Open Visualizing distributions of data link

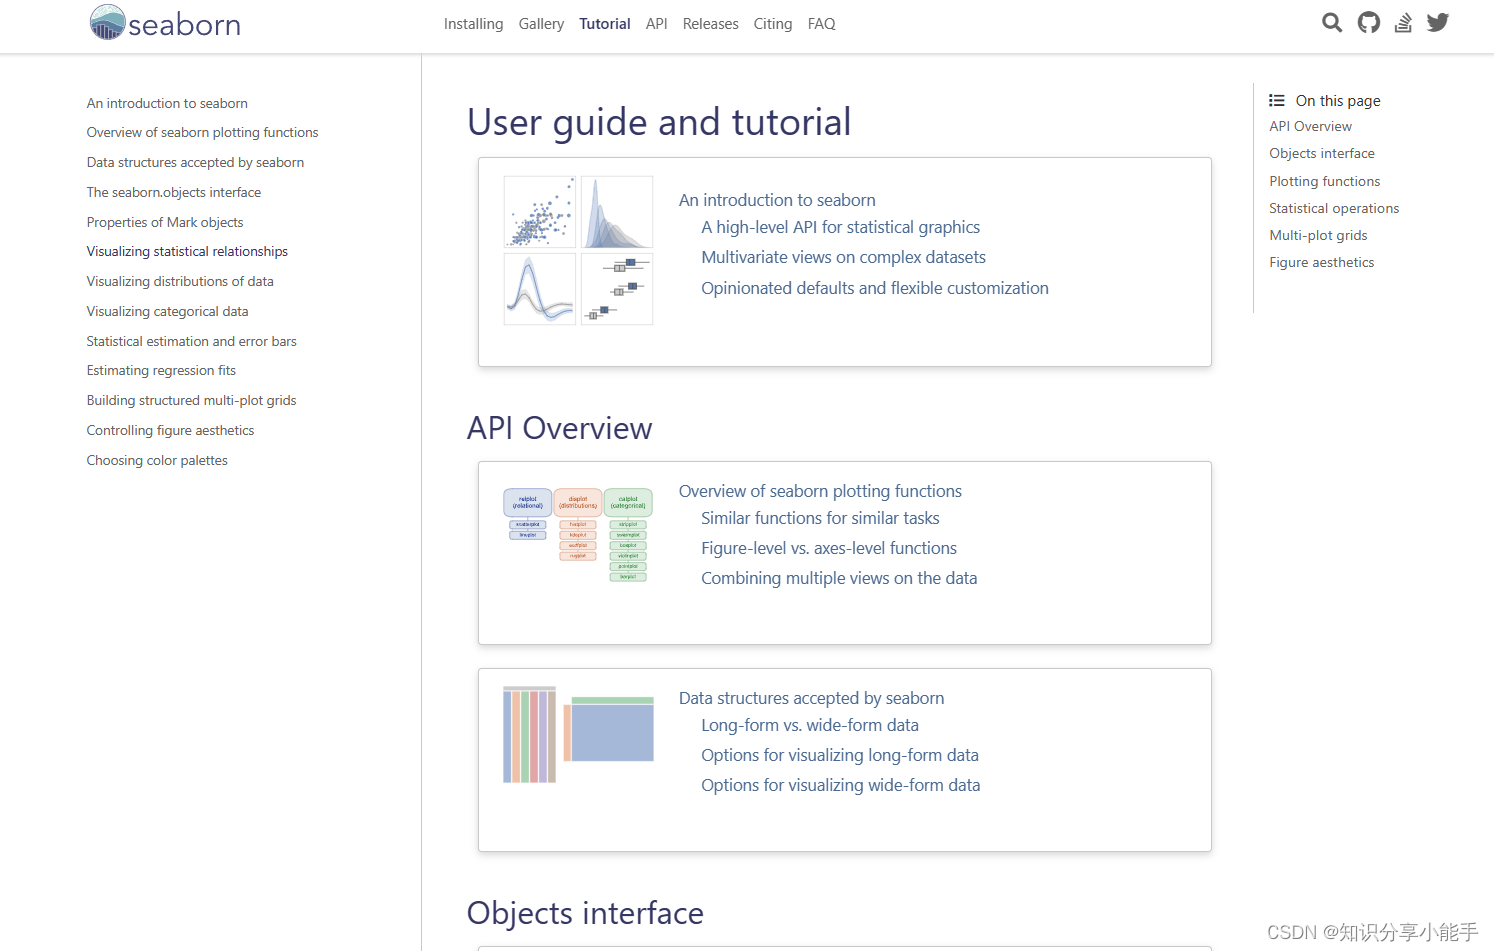180,281
